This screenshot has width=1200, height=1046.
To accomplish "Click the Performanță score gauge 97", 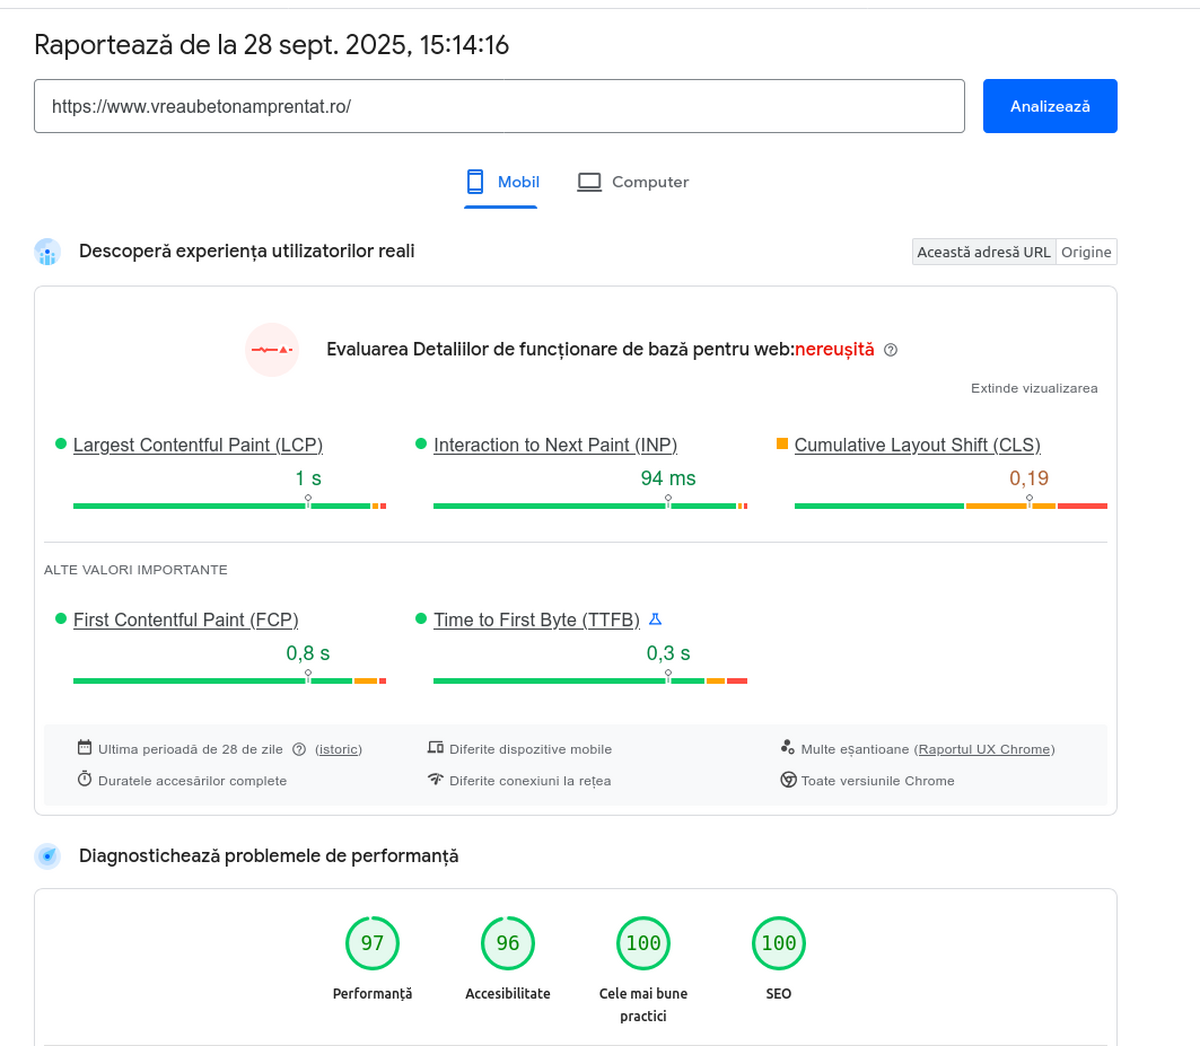I will point(372,943).
